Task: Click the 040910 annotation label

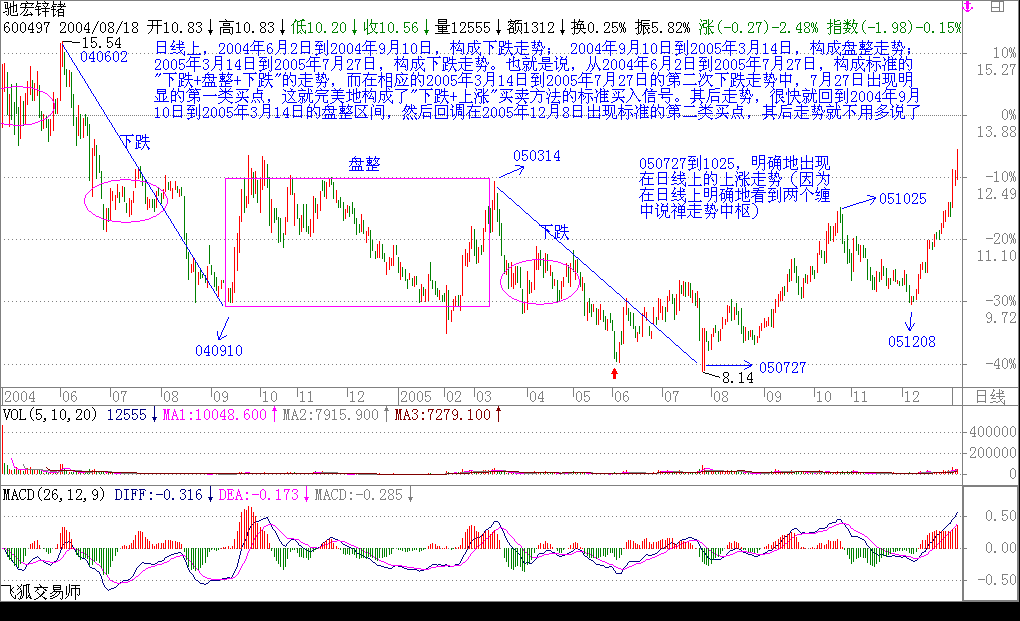Action: [x=218, y=350]
